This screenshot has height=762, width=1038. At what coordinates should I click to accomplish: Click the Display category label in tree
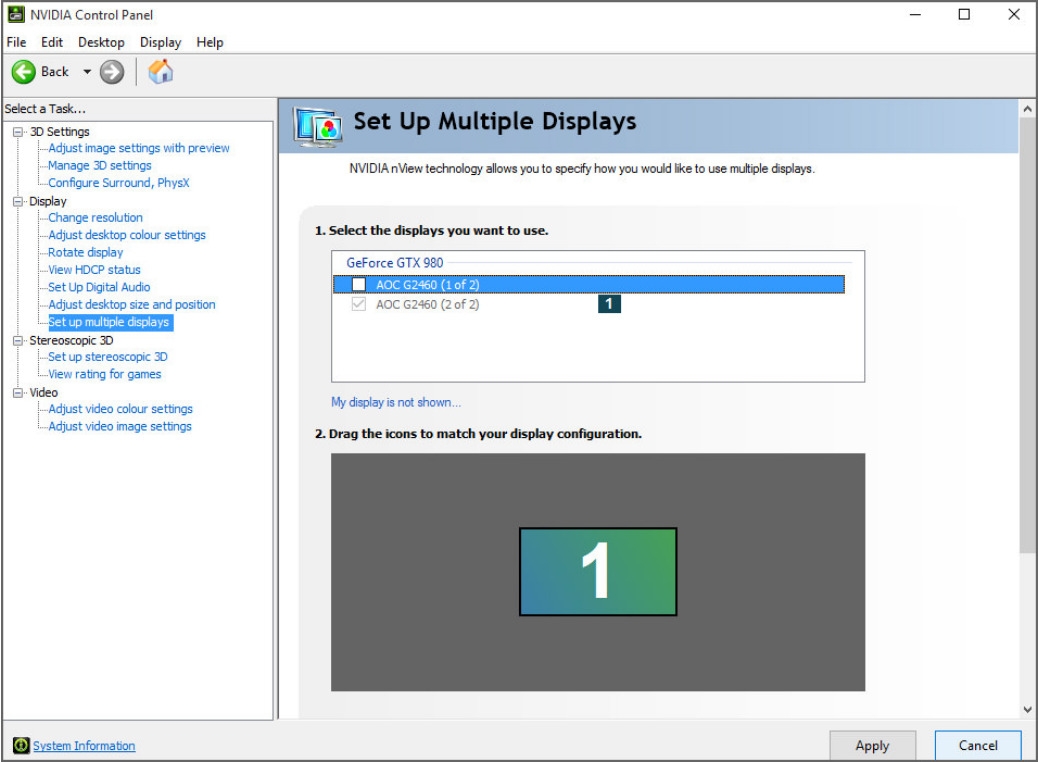click(48, 201)
